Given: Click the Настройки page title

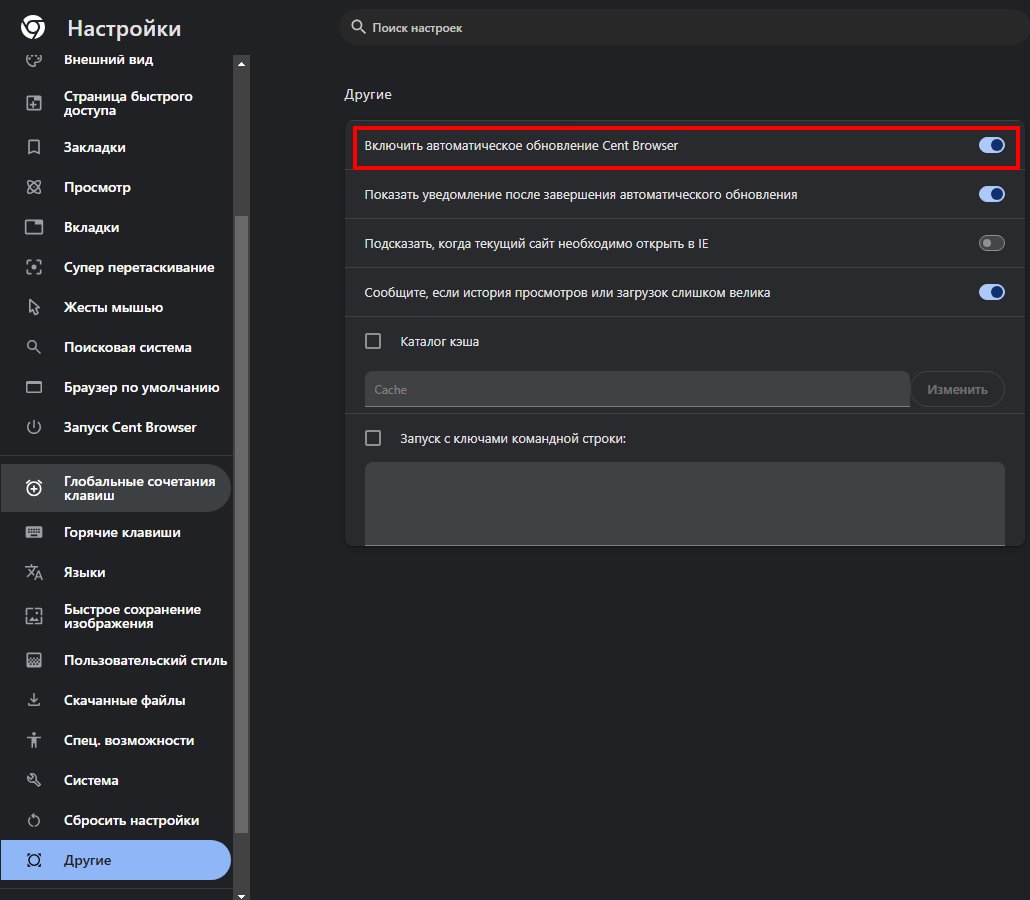Looking at the screenshot, I should click(x=124, y=28).
